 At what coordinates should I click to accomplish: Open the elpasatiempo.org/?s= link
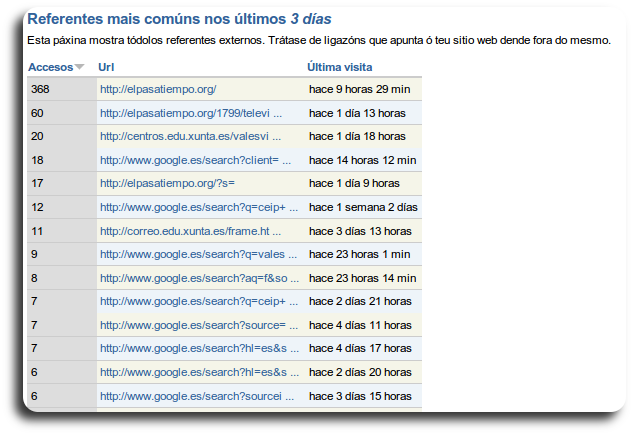(x=167, y=183)
